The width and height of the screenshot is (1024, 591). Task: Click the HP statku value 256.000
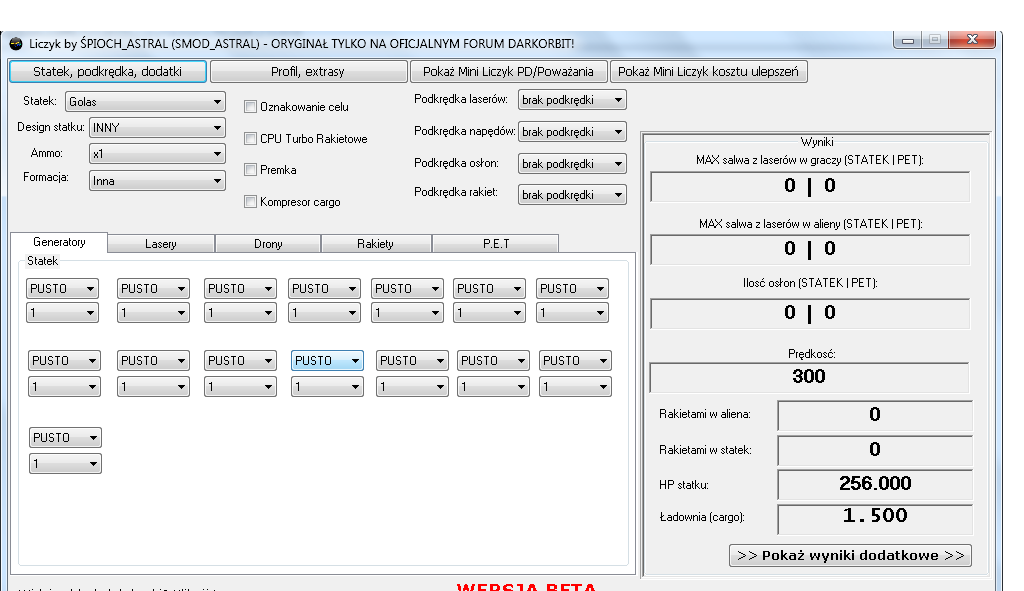874,484
